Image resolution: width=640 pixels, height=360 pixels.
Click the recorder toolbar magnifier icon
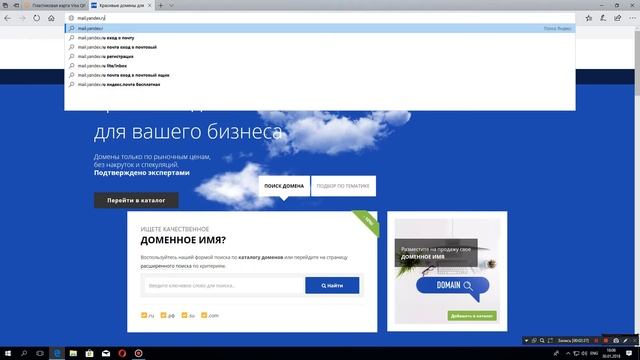[x=542, y=340]
